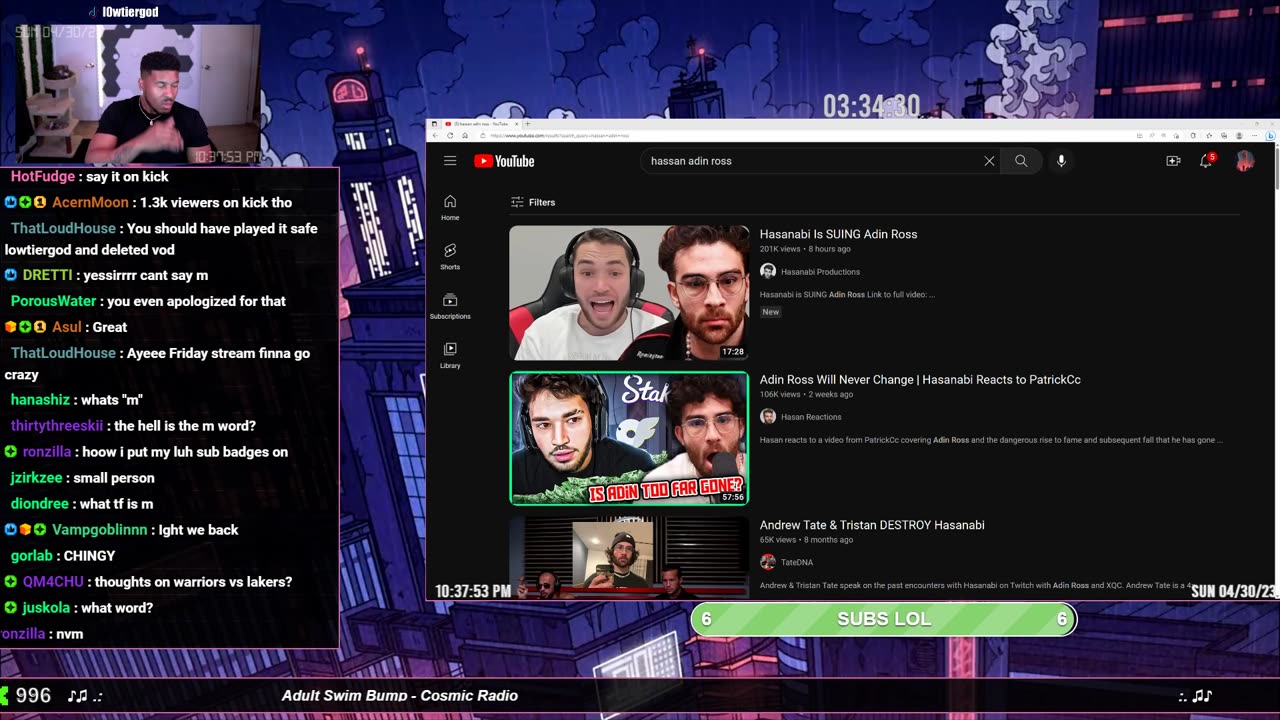Click Asul username in chat

pos(66,327)
